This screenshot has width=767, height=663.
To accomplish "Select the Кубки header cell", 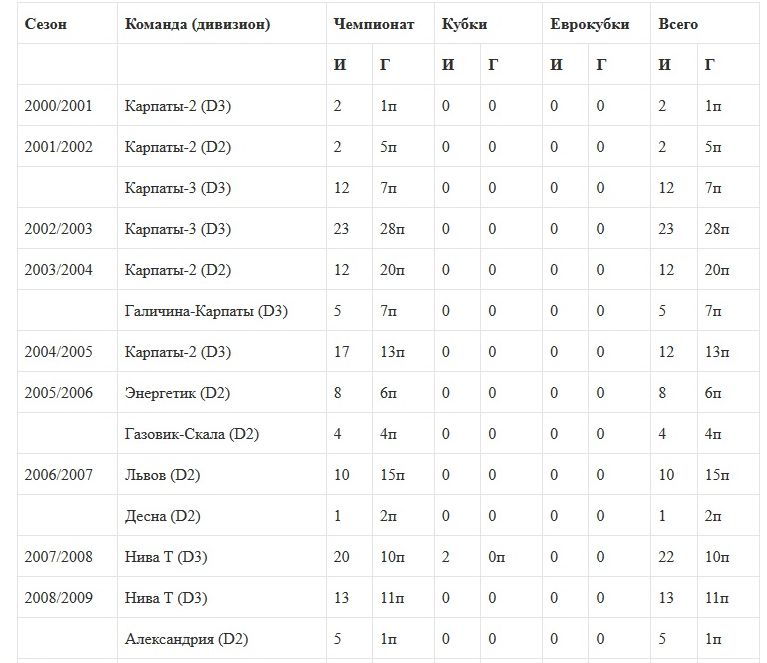I will [465, 24].
